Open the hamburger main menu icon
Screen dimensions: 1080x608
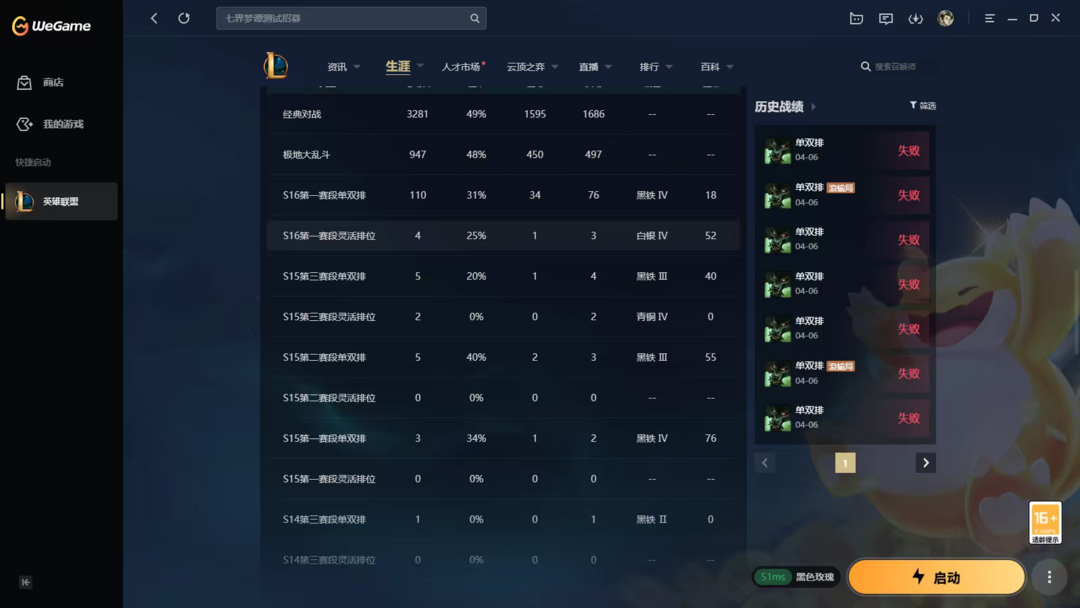pos(989,18)
